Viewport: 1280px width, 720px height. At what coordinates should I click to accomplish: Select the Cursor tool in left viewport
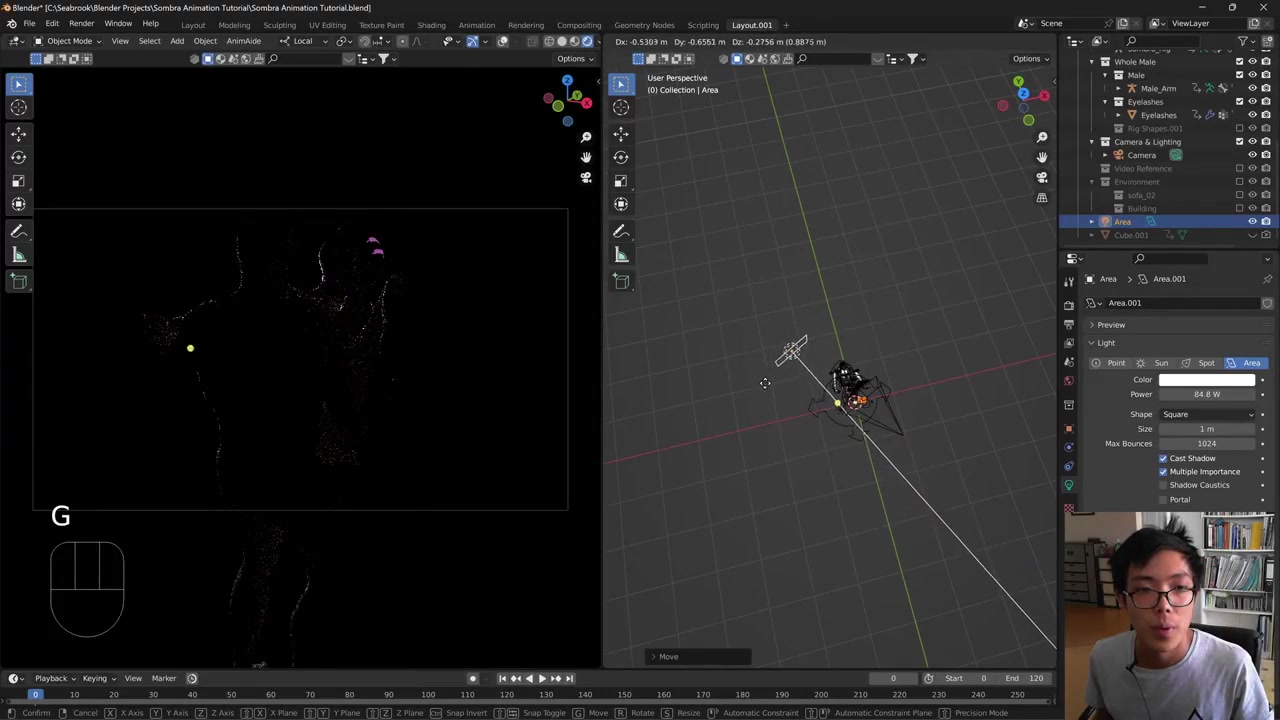click(x=18, y=108)
